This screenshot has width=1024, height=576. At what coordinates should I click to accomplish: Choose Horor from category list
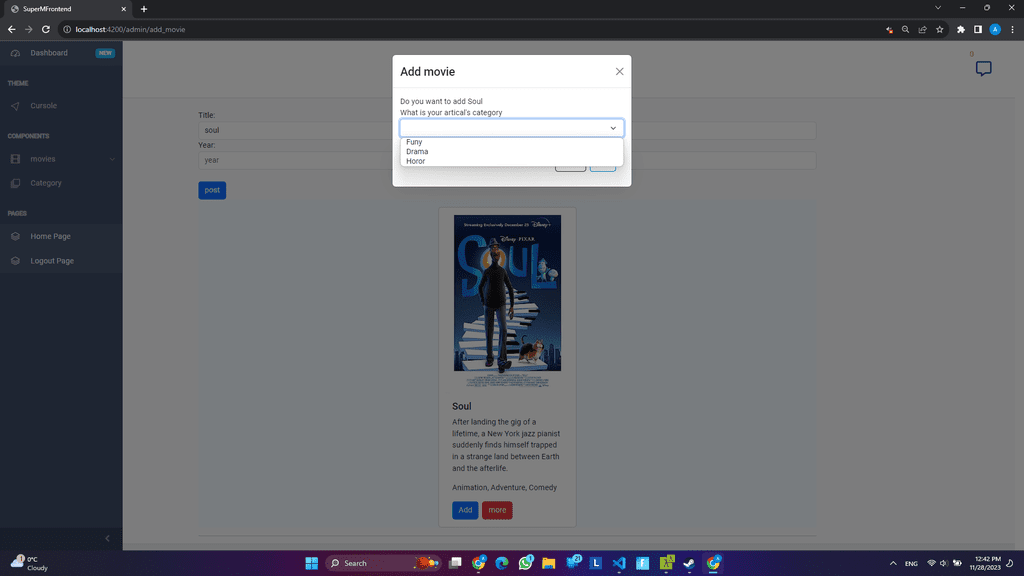click(x=415, y=161)
